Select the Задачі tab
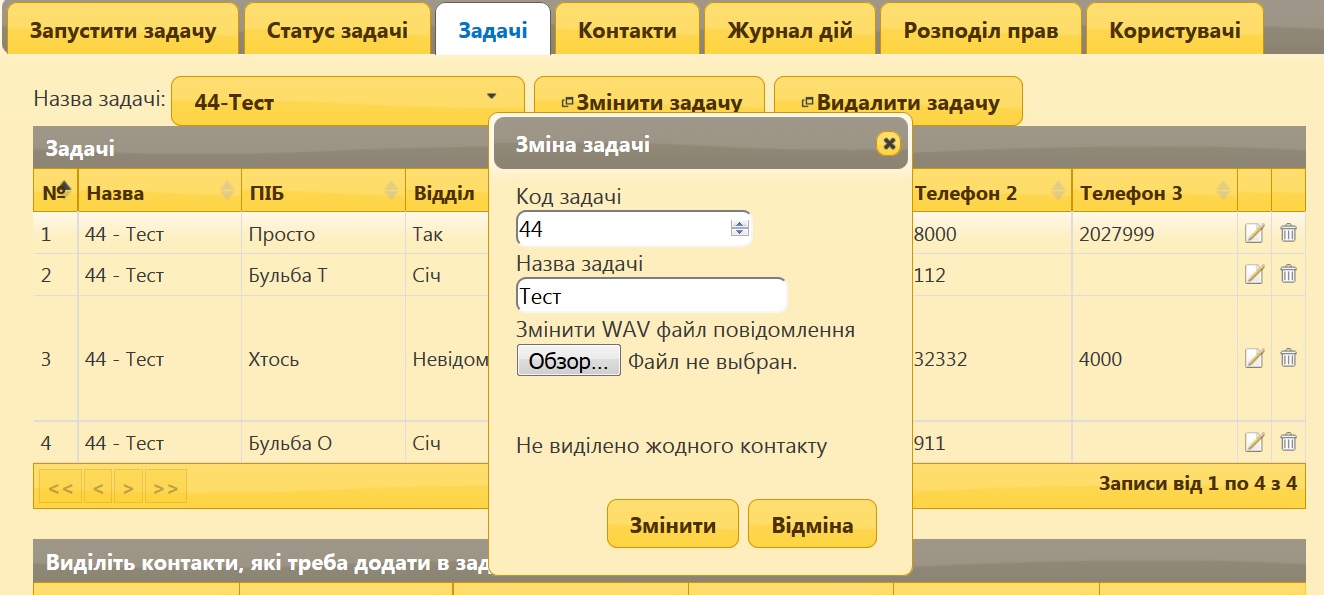Screen dimensions: 1324x595 [493, 30]
